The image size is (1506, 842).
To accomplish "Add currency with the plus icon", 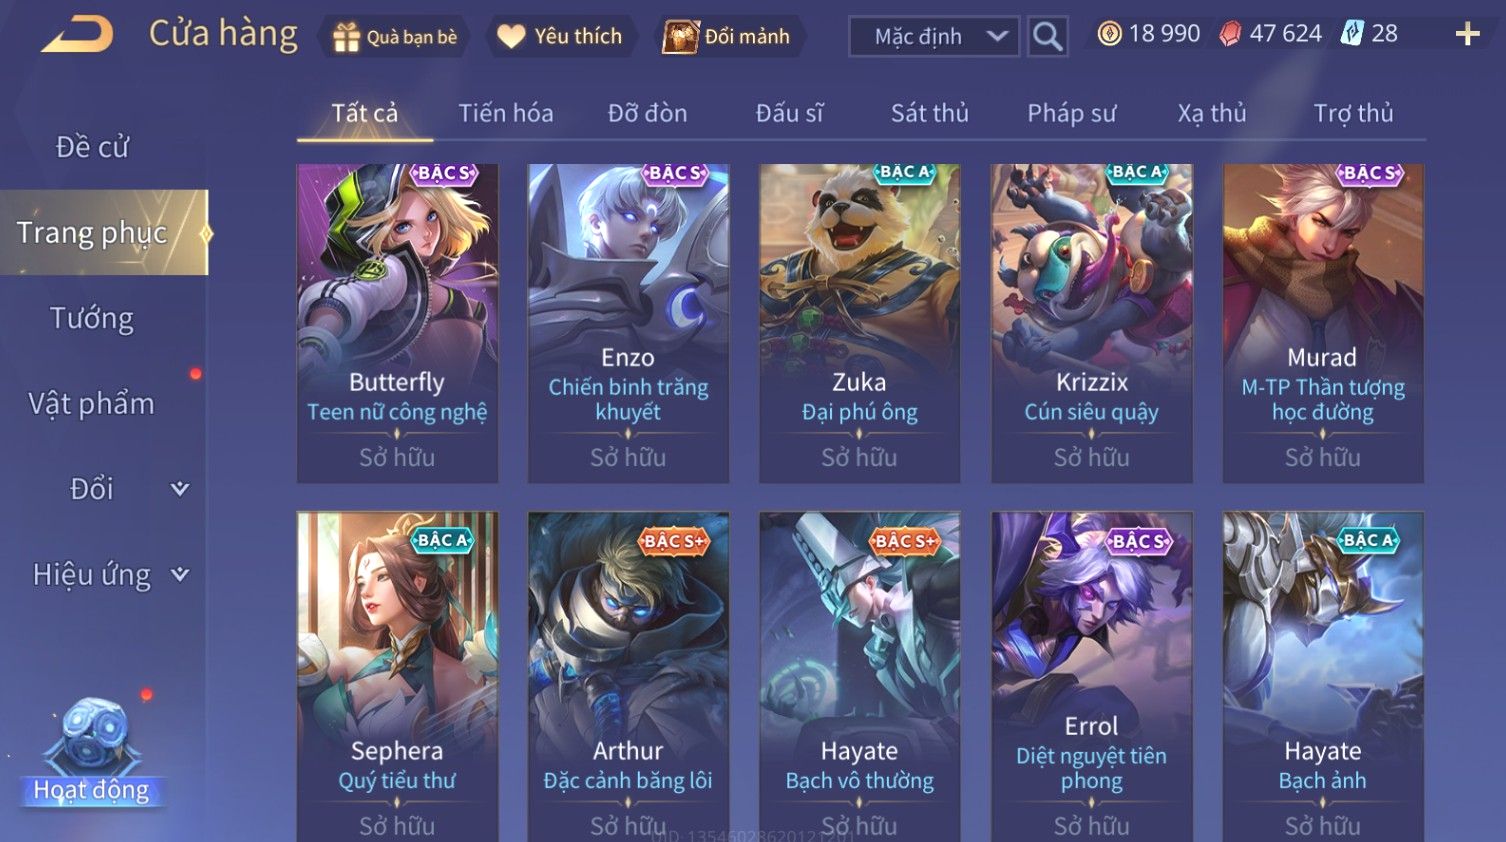I will [1467, 34].
